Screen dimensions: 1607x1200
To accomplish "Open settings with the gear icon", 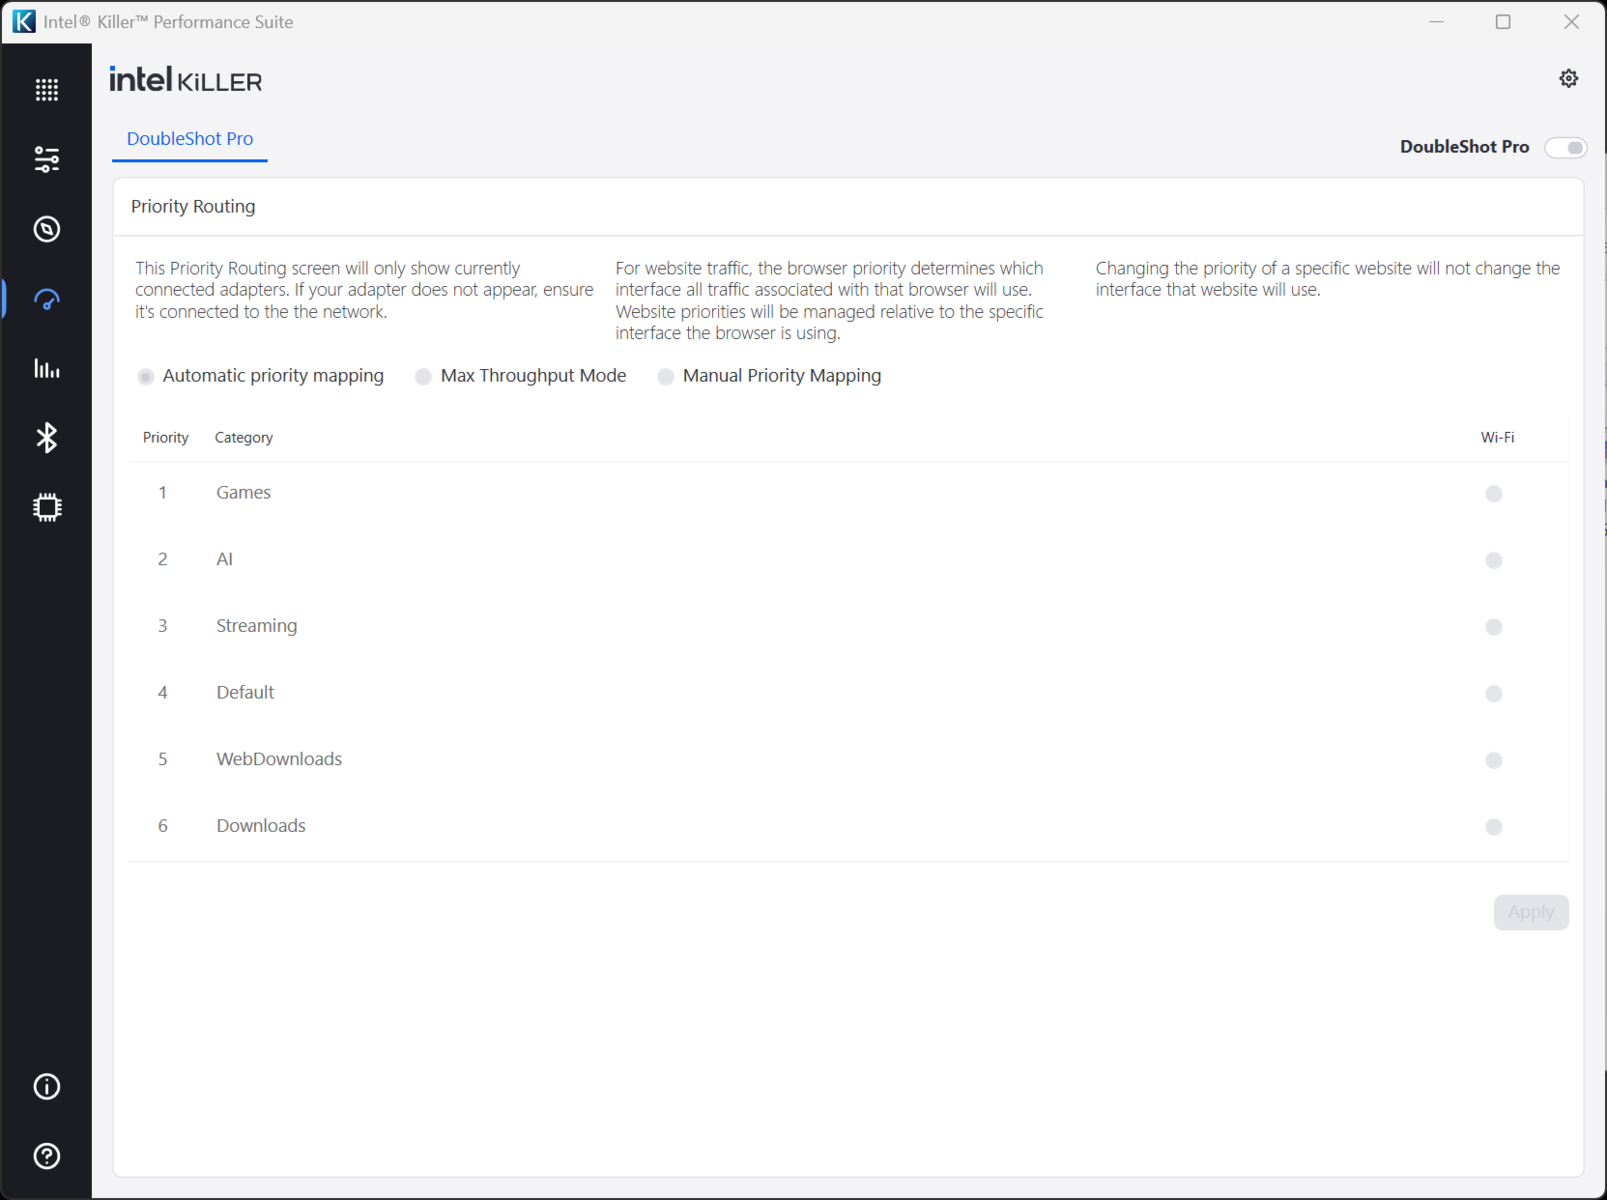I will coord(1569,78).
